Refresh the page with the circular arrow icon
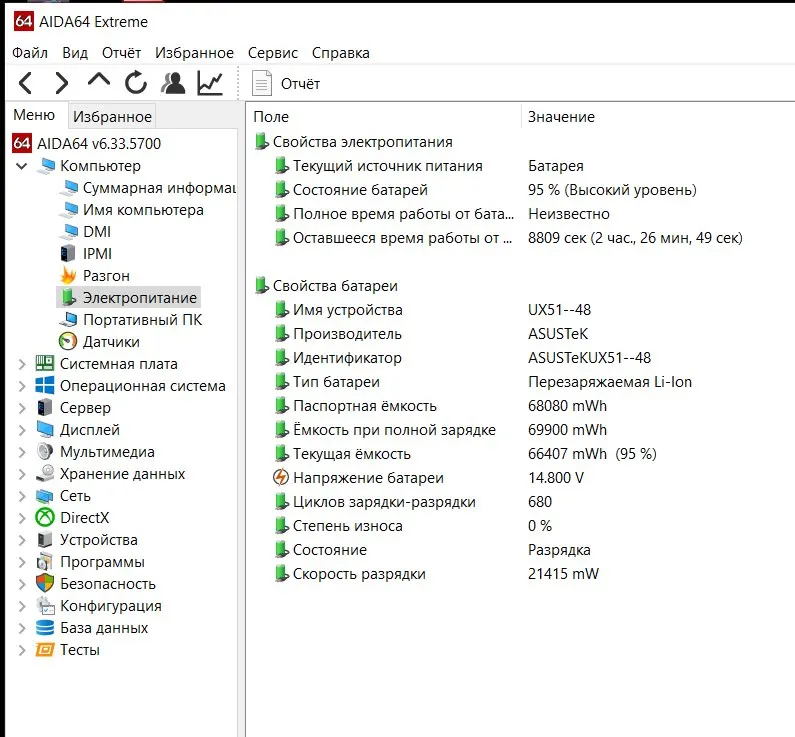The width and height of the screenshot is (795, 737). 136,83
